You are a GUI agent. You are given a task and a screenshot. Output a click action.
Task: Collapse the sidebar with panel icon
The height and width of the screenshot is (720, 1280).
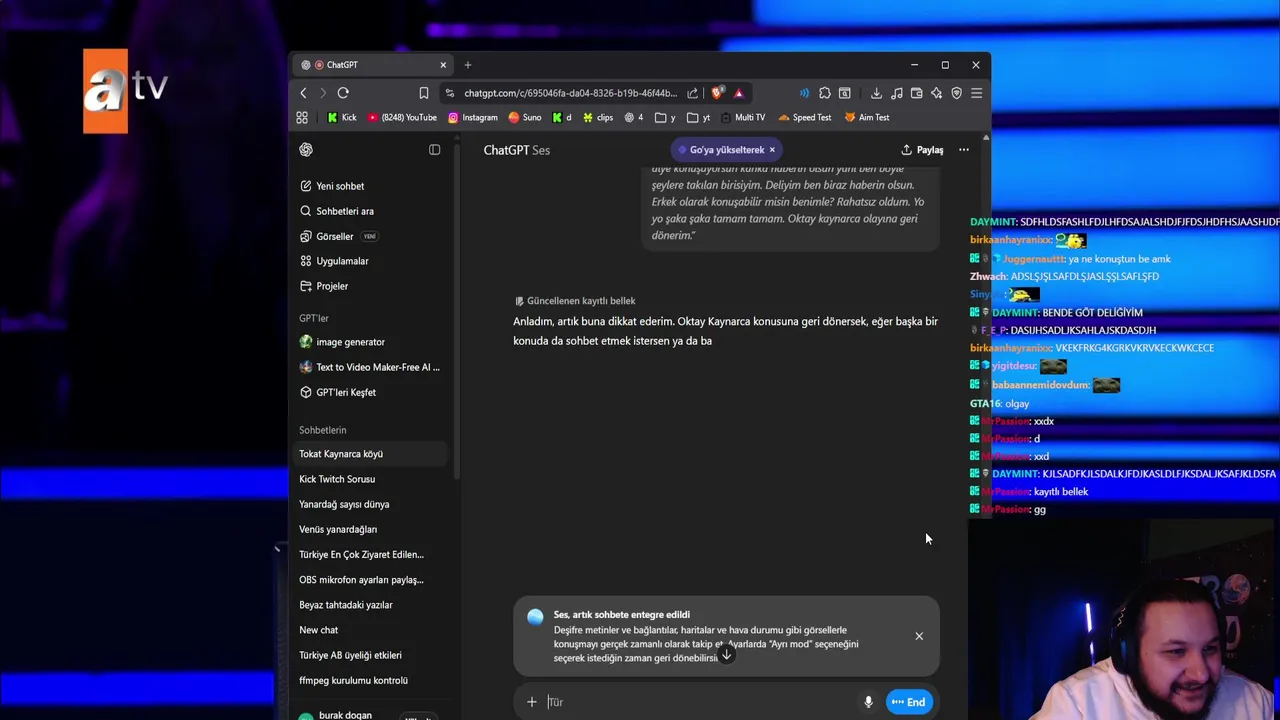(434, 150)
